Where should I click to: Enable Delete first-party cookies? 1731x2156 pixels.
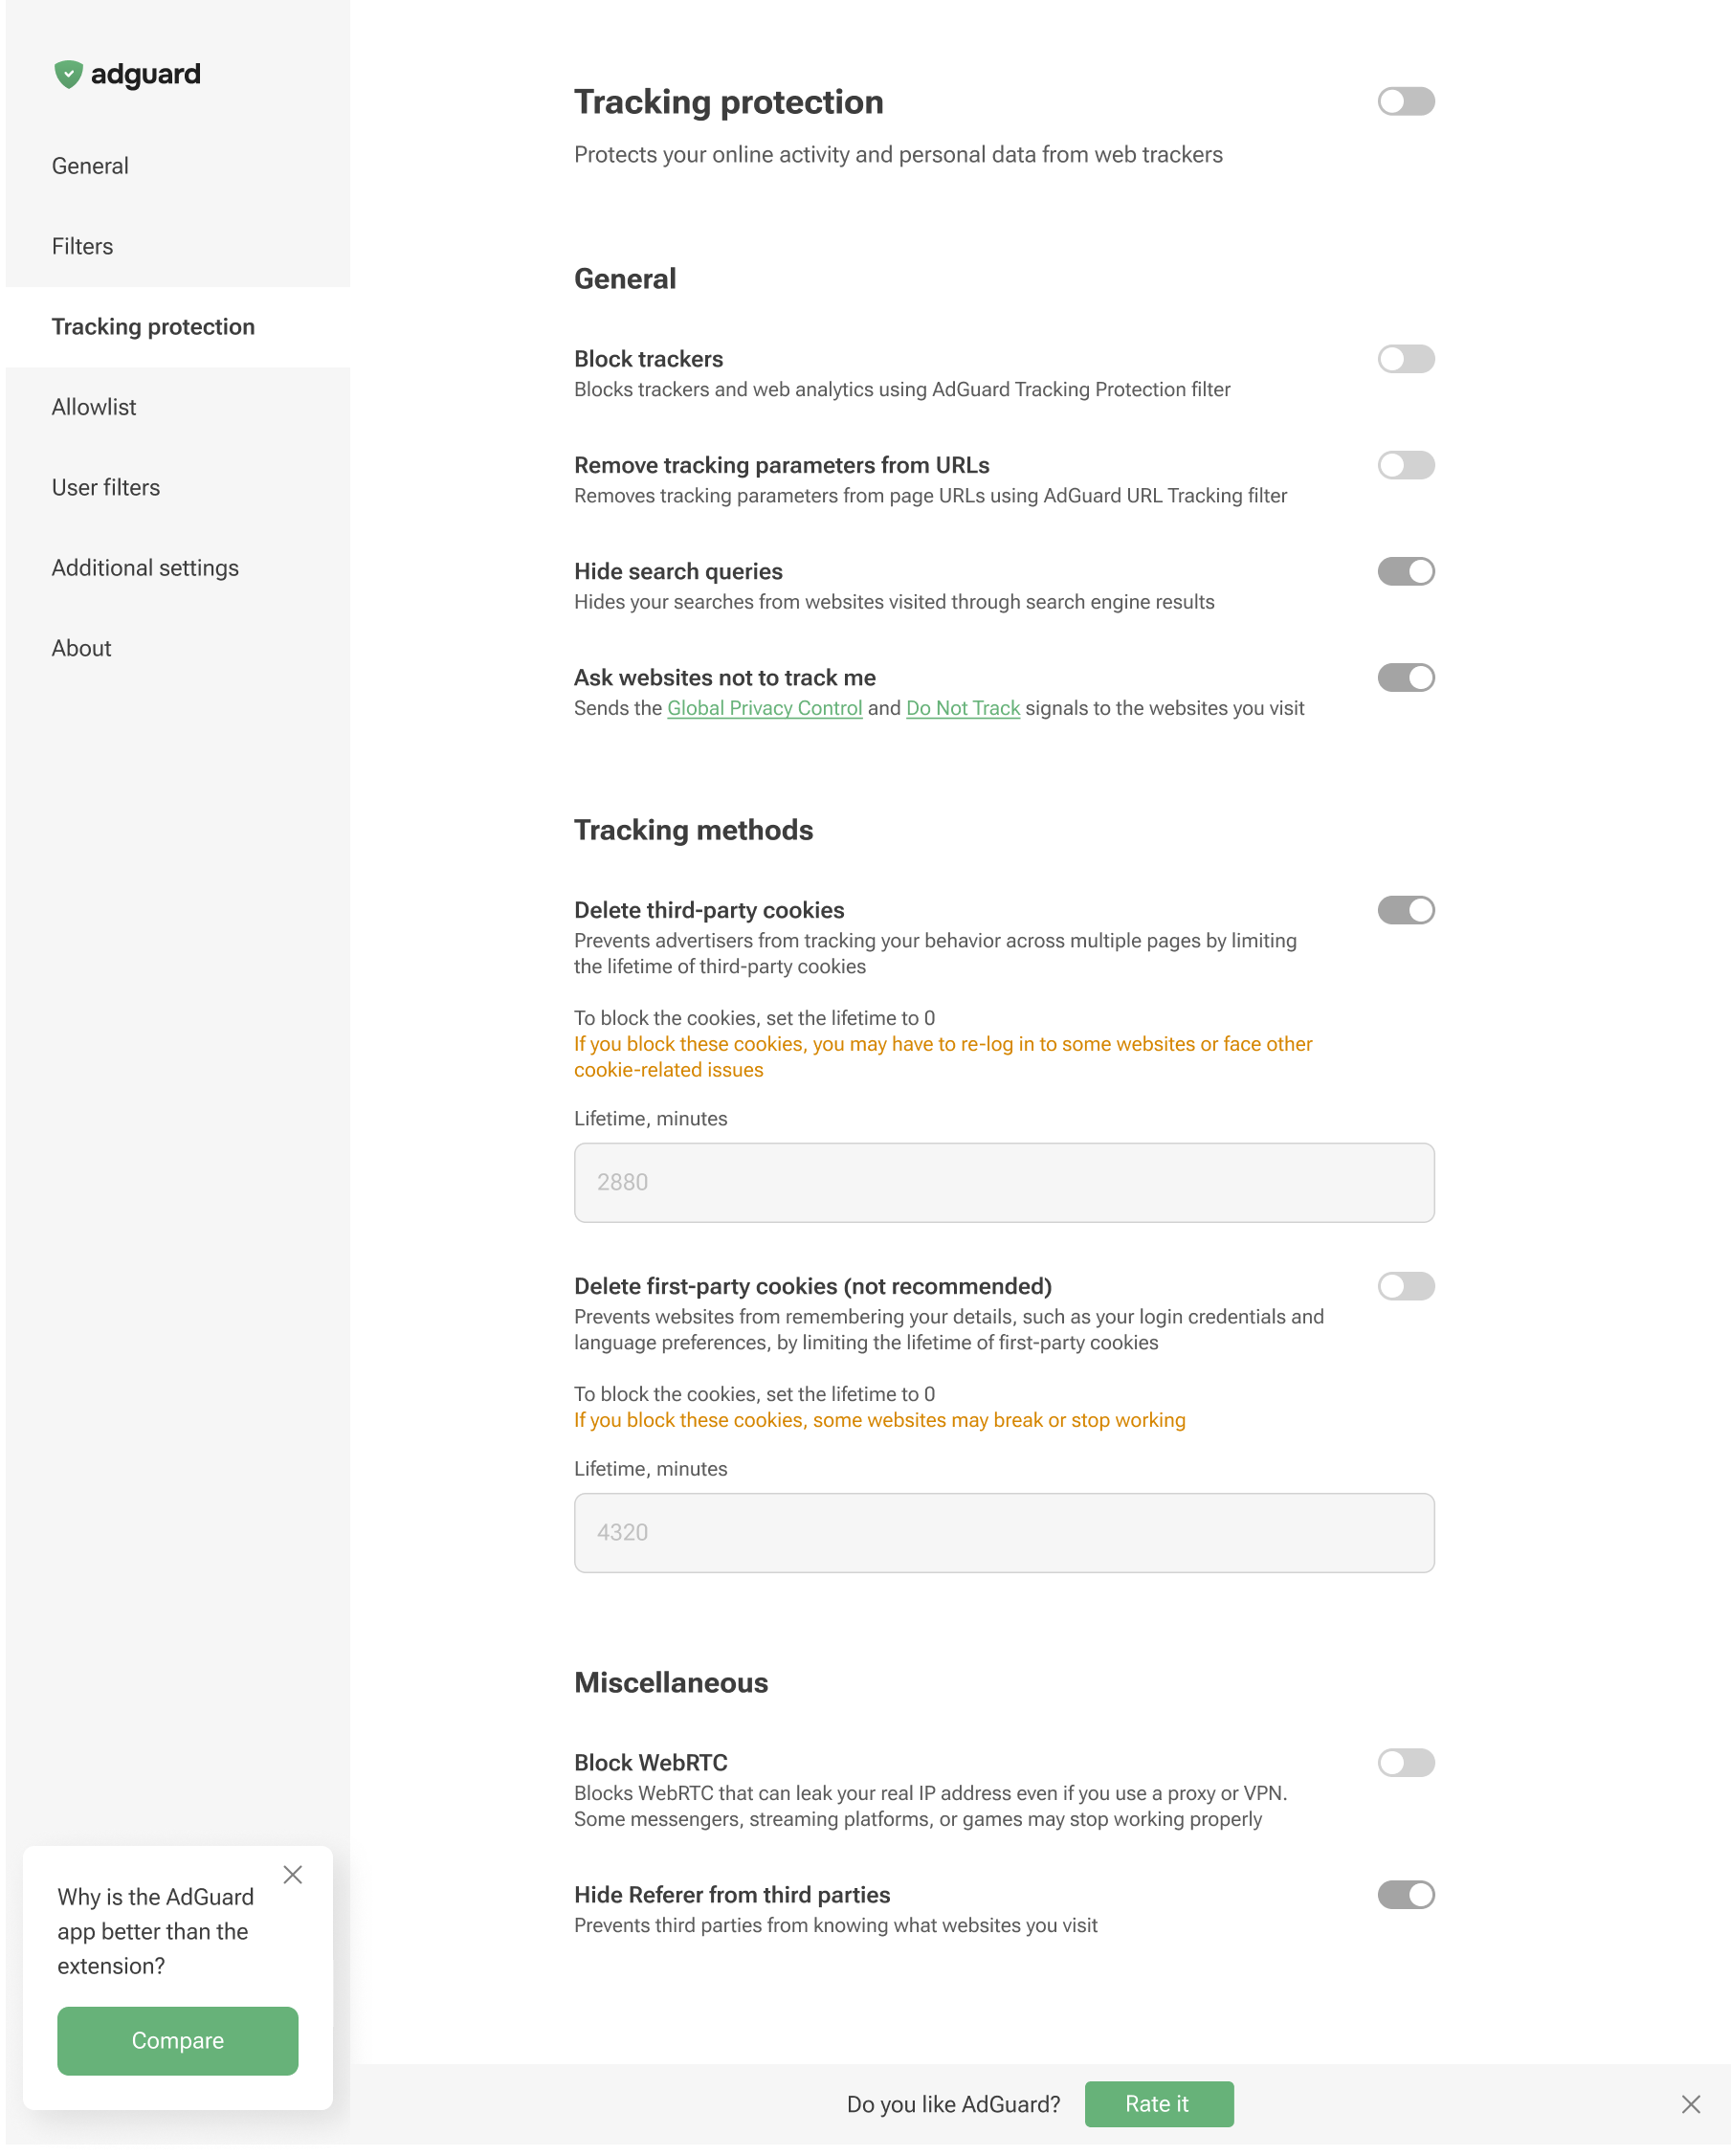[1406, 1286]
